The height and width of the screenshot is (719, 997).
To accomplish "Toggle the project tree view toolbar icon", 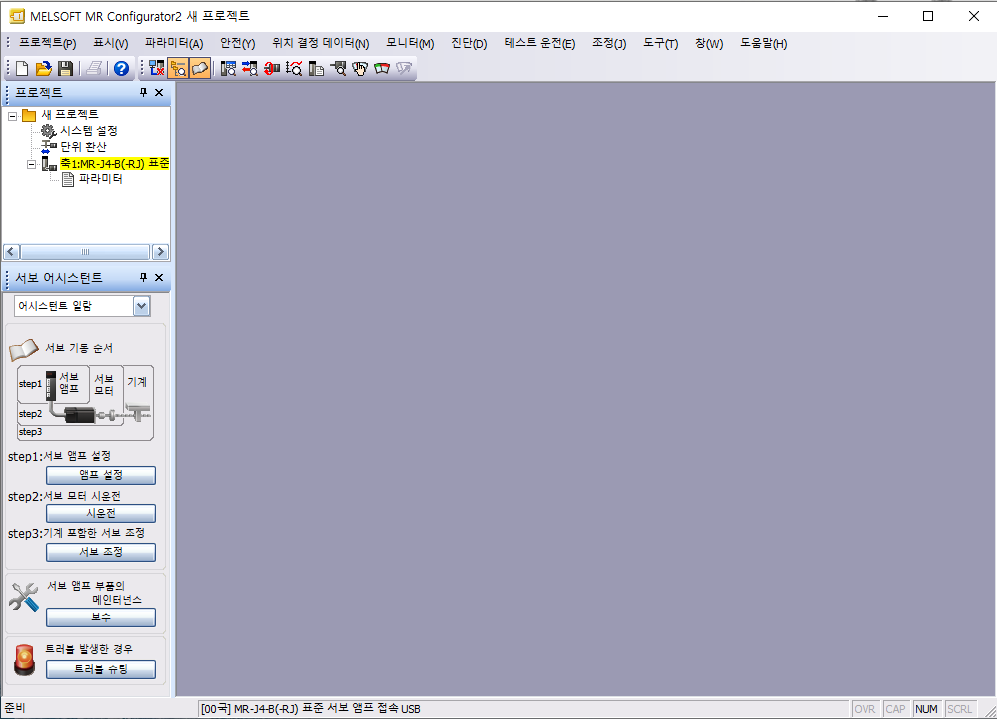I will click(178, 68).
